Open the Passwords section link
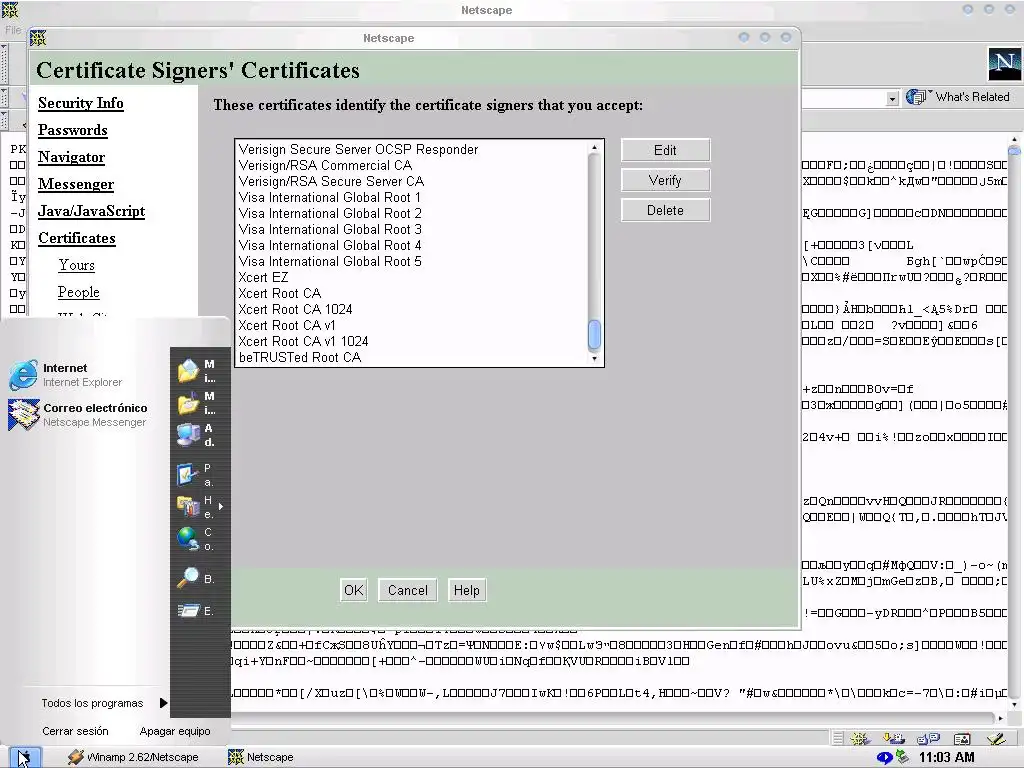 click(72, 130)
